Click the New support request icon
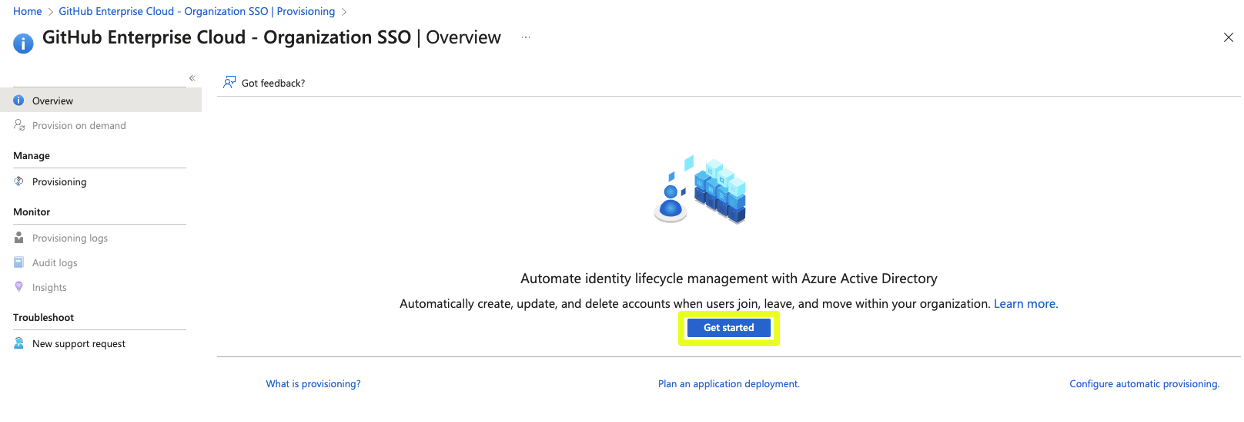The width and height of the screenshot is (1244, 422). click(19, 344)
